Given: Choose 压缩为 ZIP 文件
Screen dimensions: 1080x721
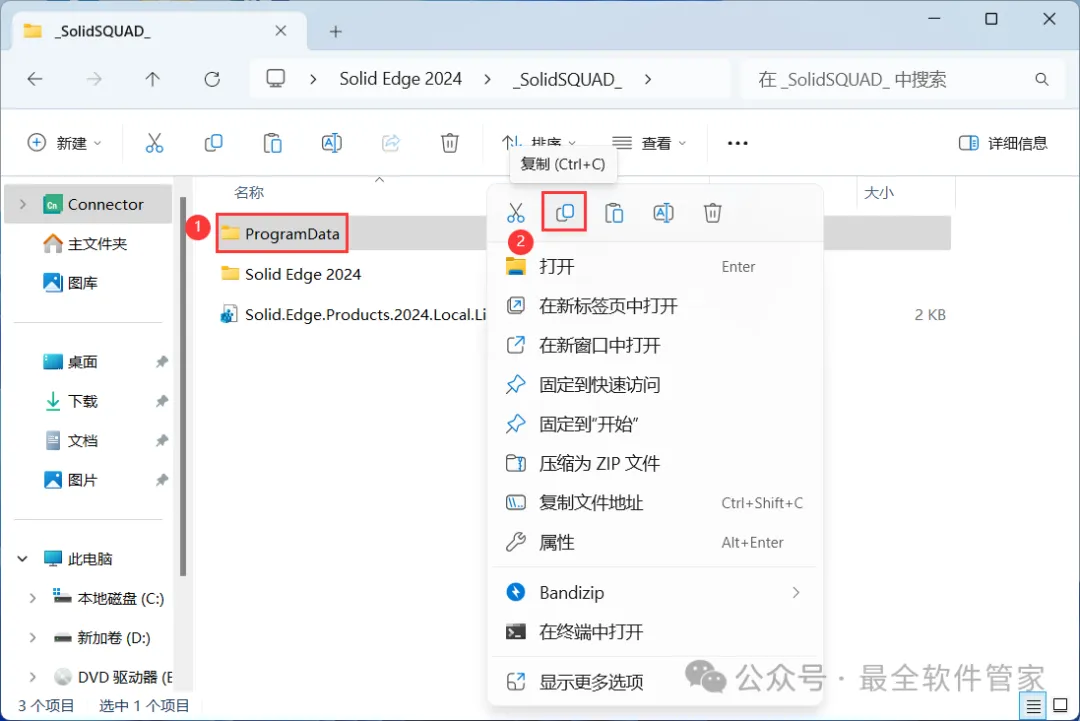Looking at the screenshot, I should [x=654, y=463].
